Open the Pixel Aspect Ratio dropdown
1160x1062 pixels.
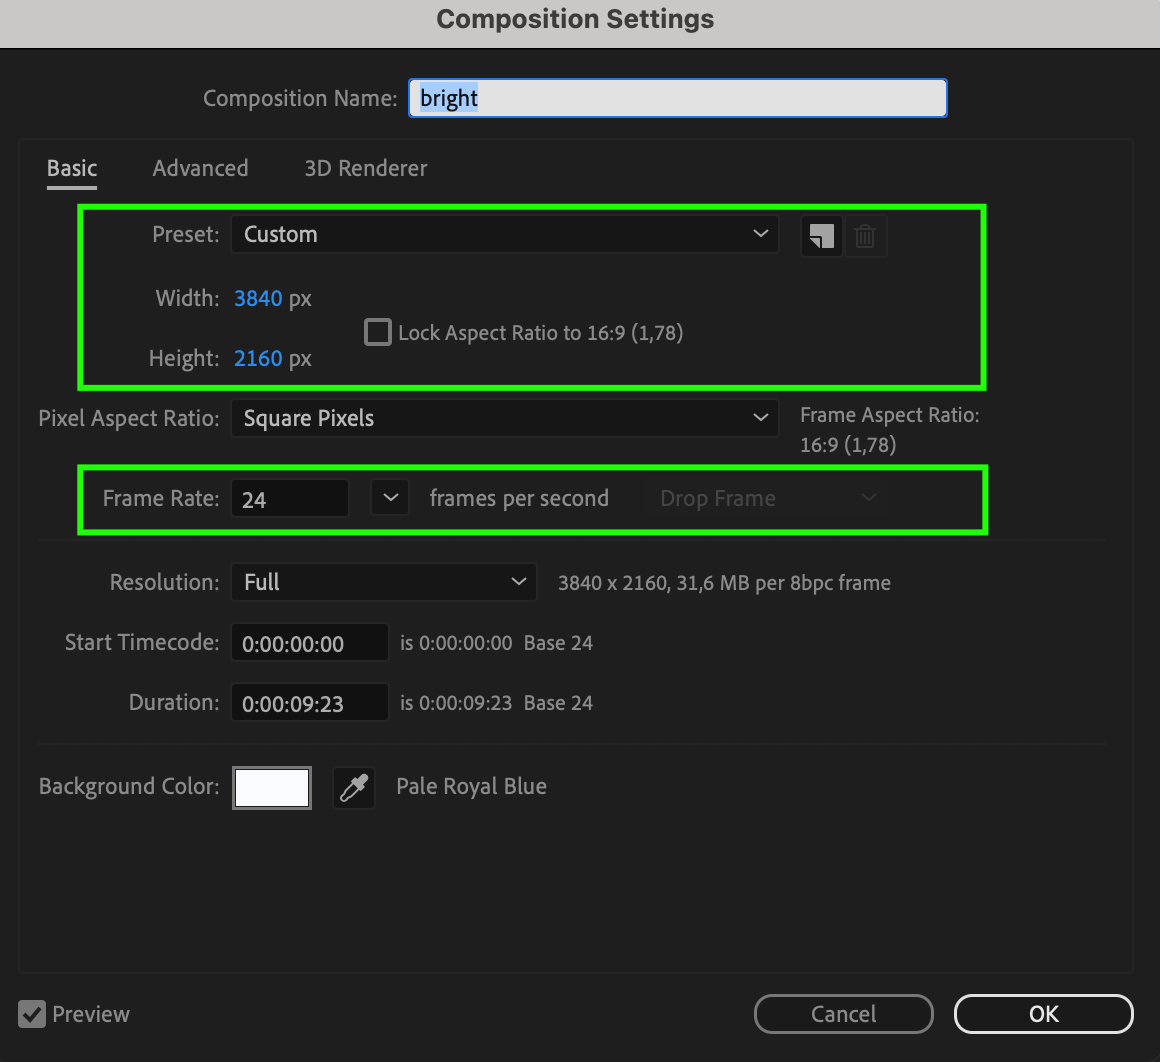point(505,418)
